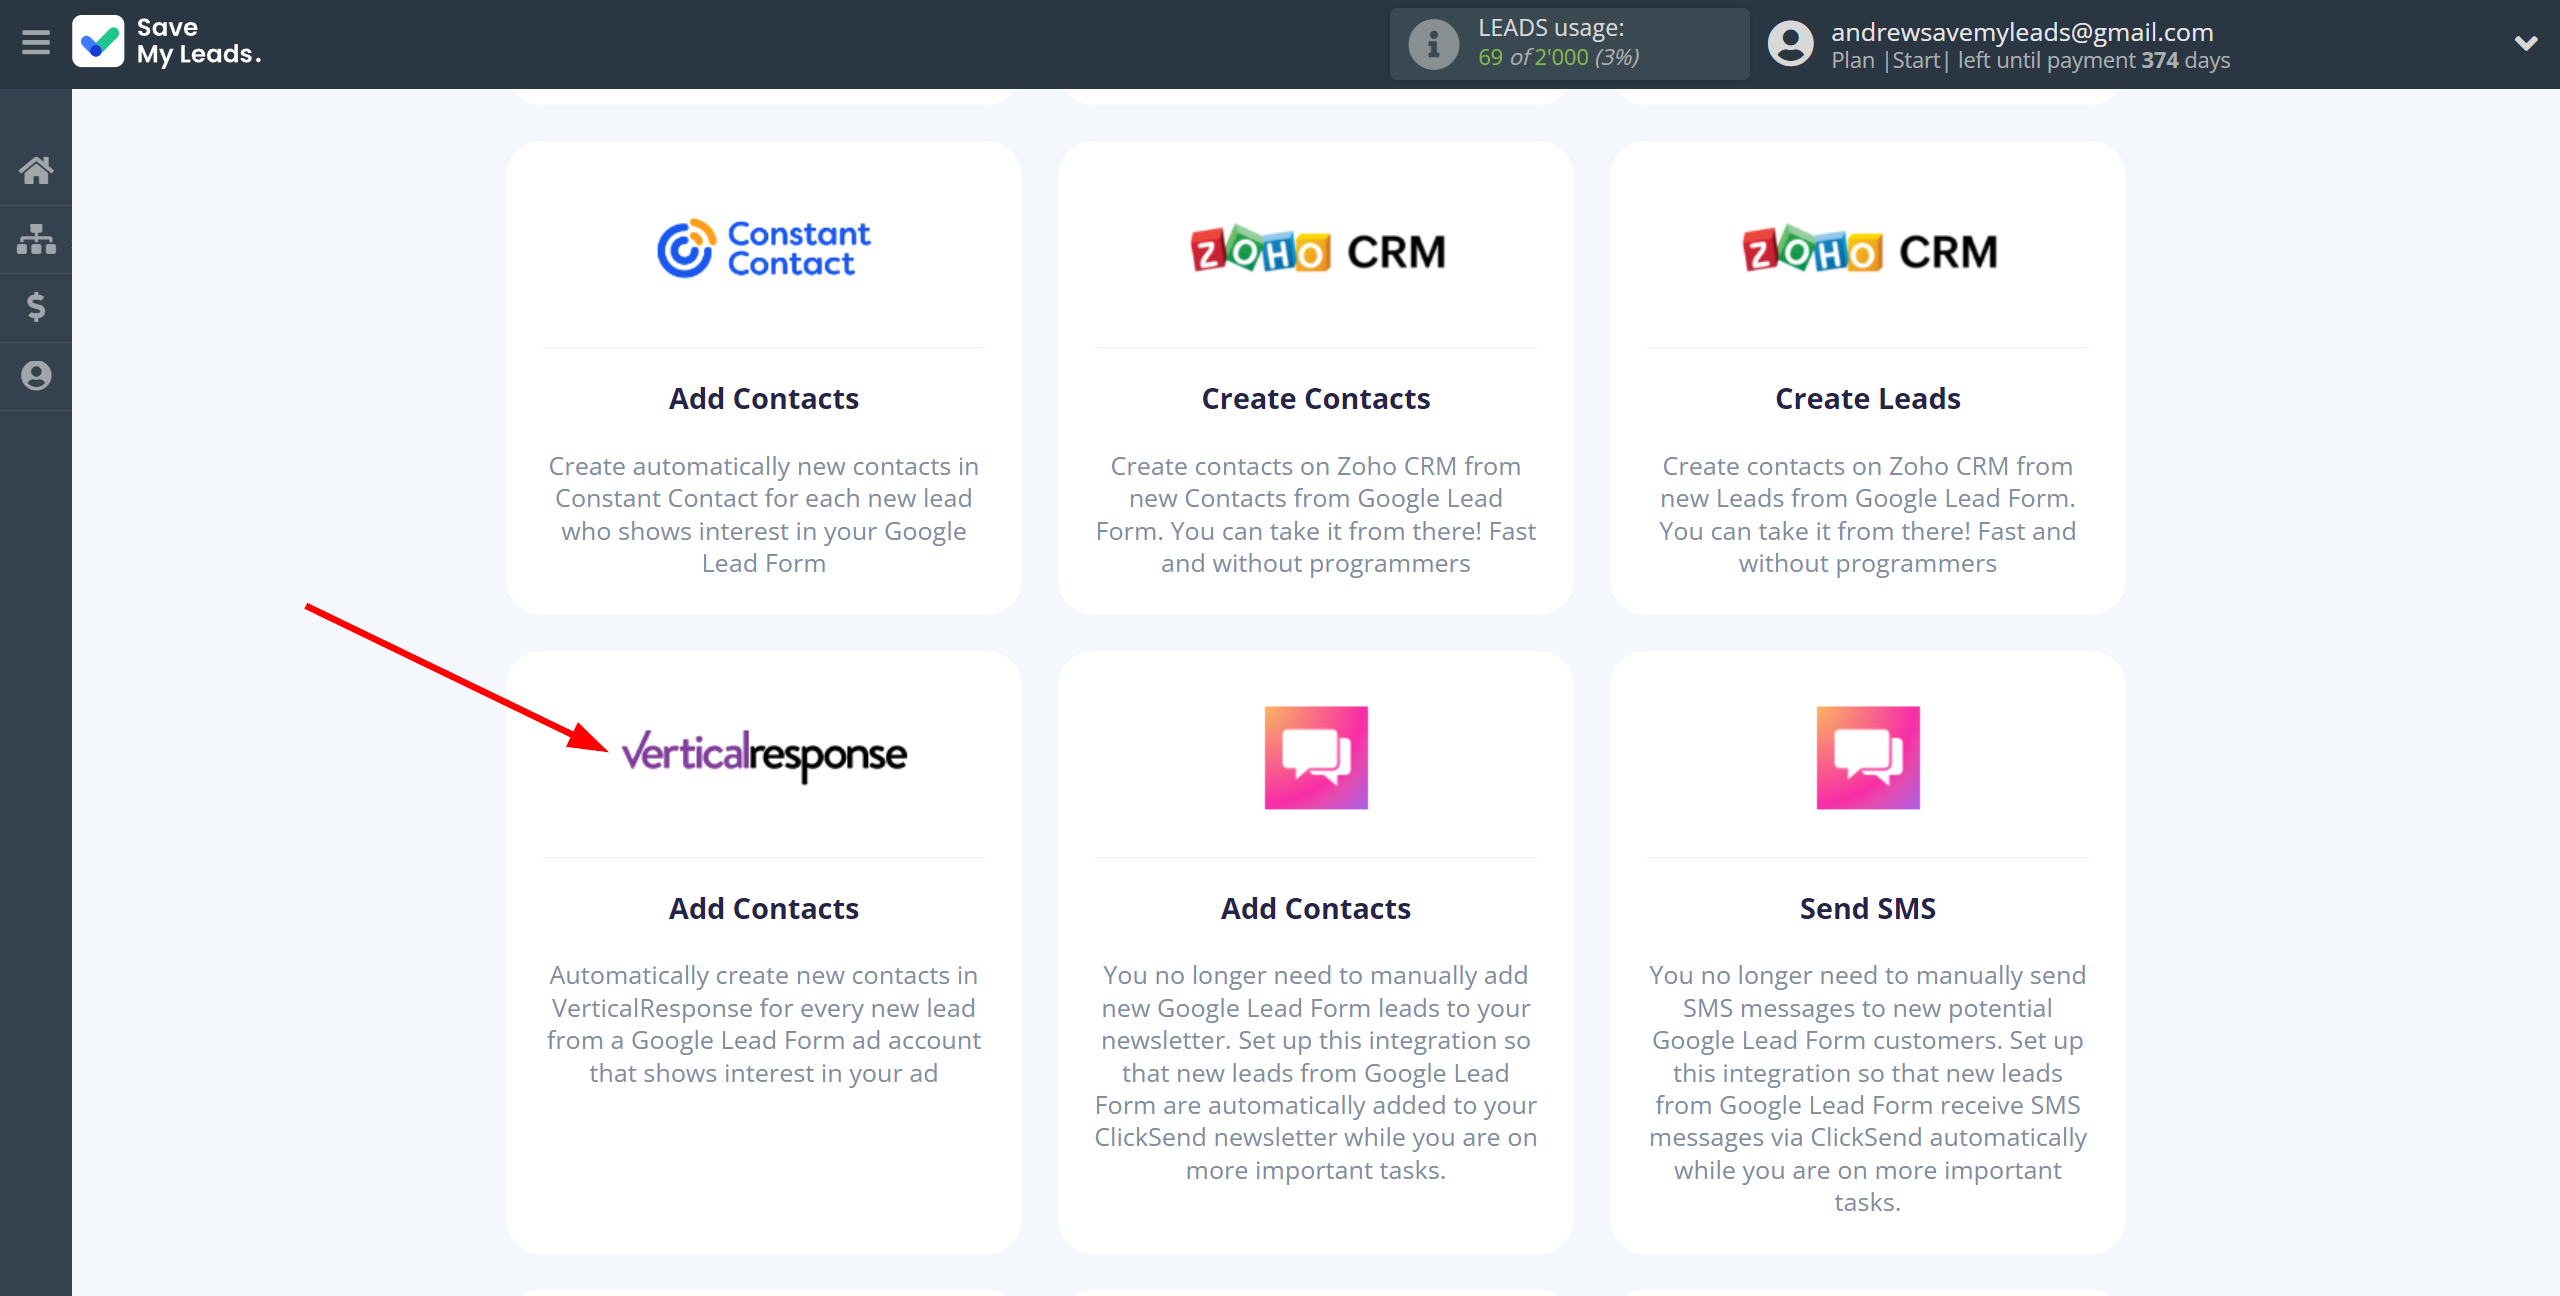Open VerticalResponse Add Contacts title
This screenshot has width=2560, height=1296.
pyautogui.click(x=764, y=909)
